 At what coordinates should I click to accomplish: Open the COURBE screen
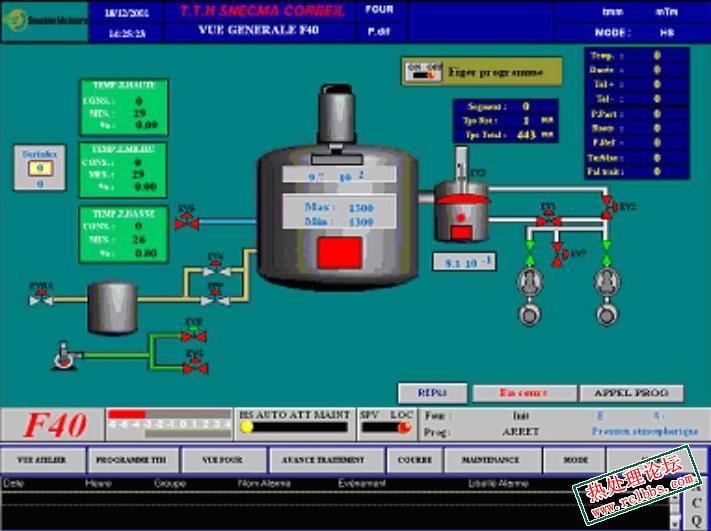pos(414,460)
